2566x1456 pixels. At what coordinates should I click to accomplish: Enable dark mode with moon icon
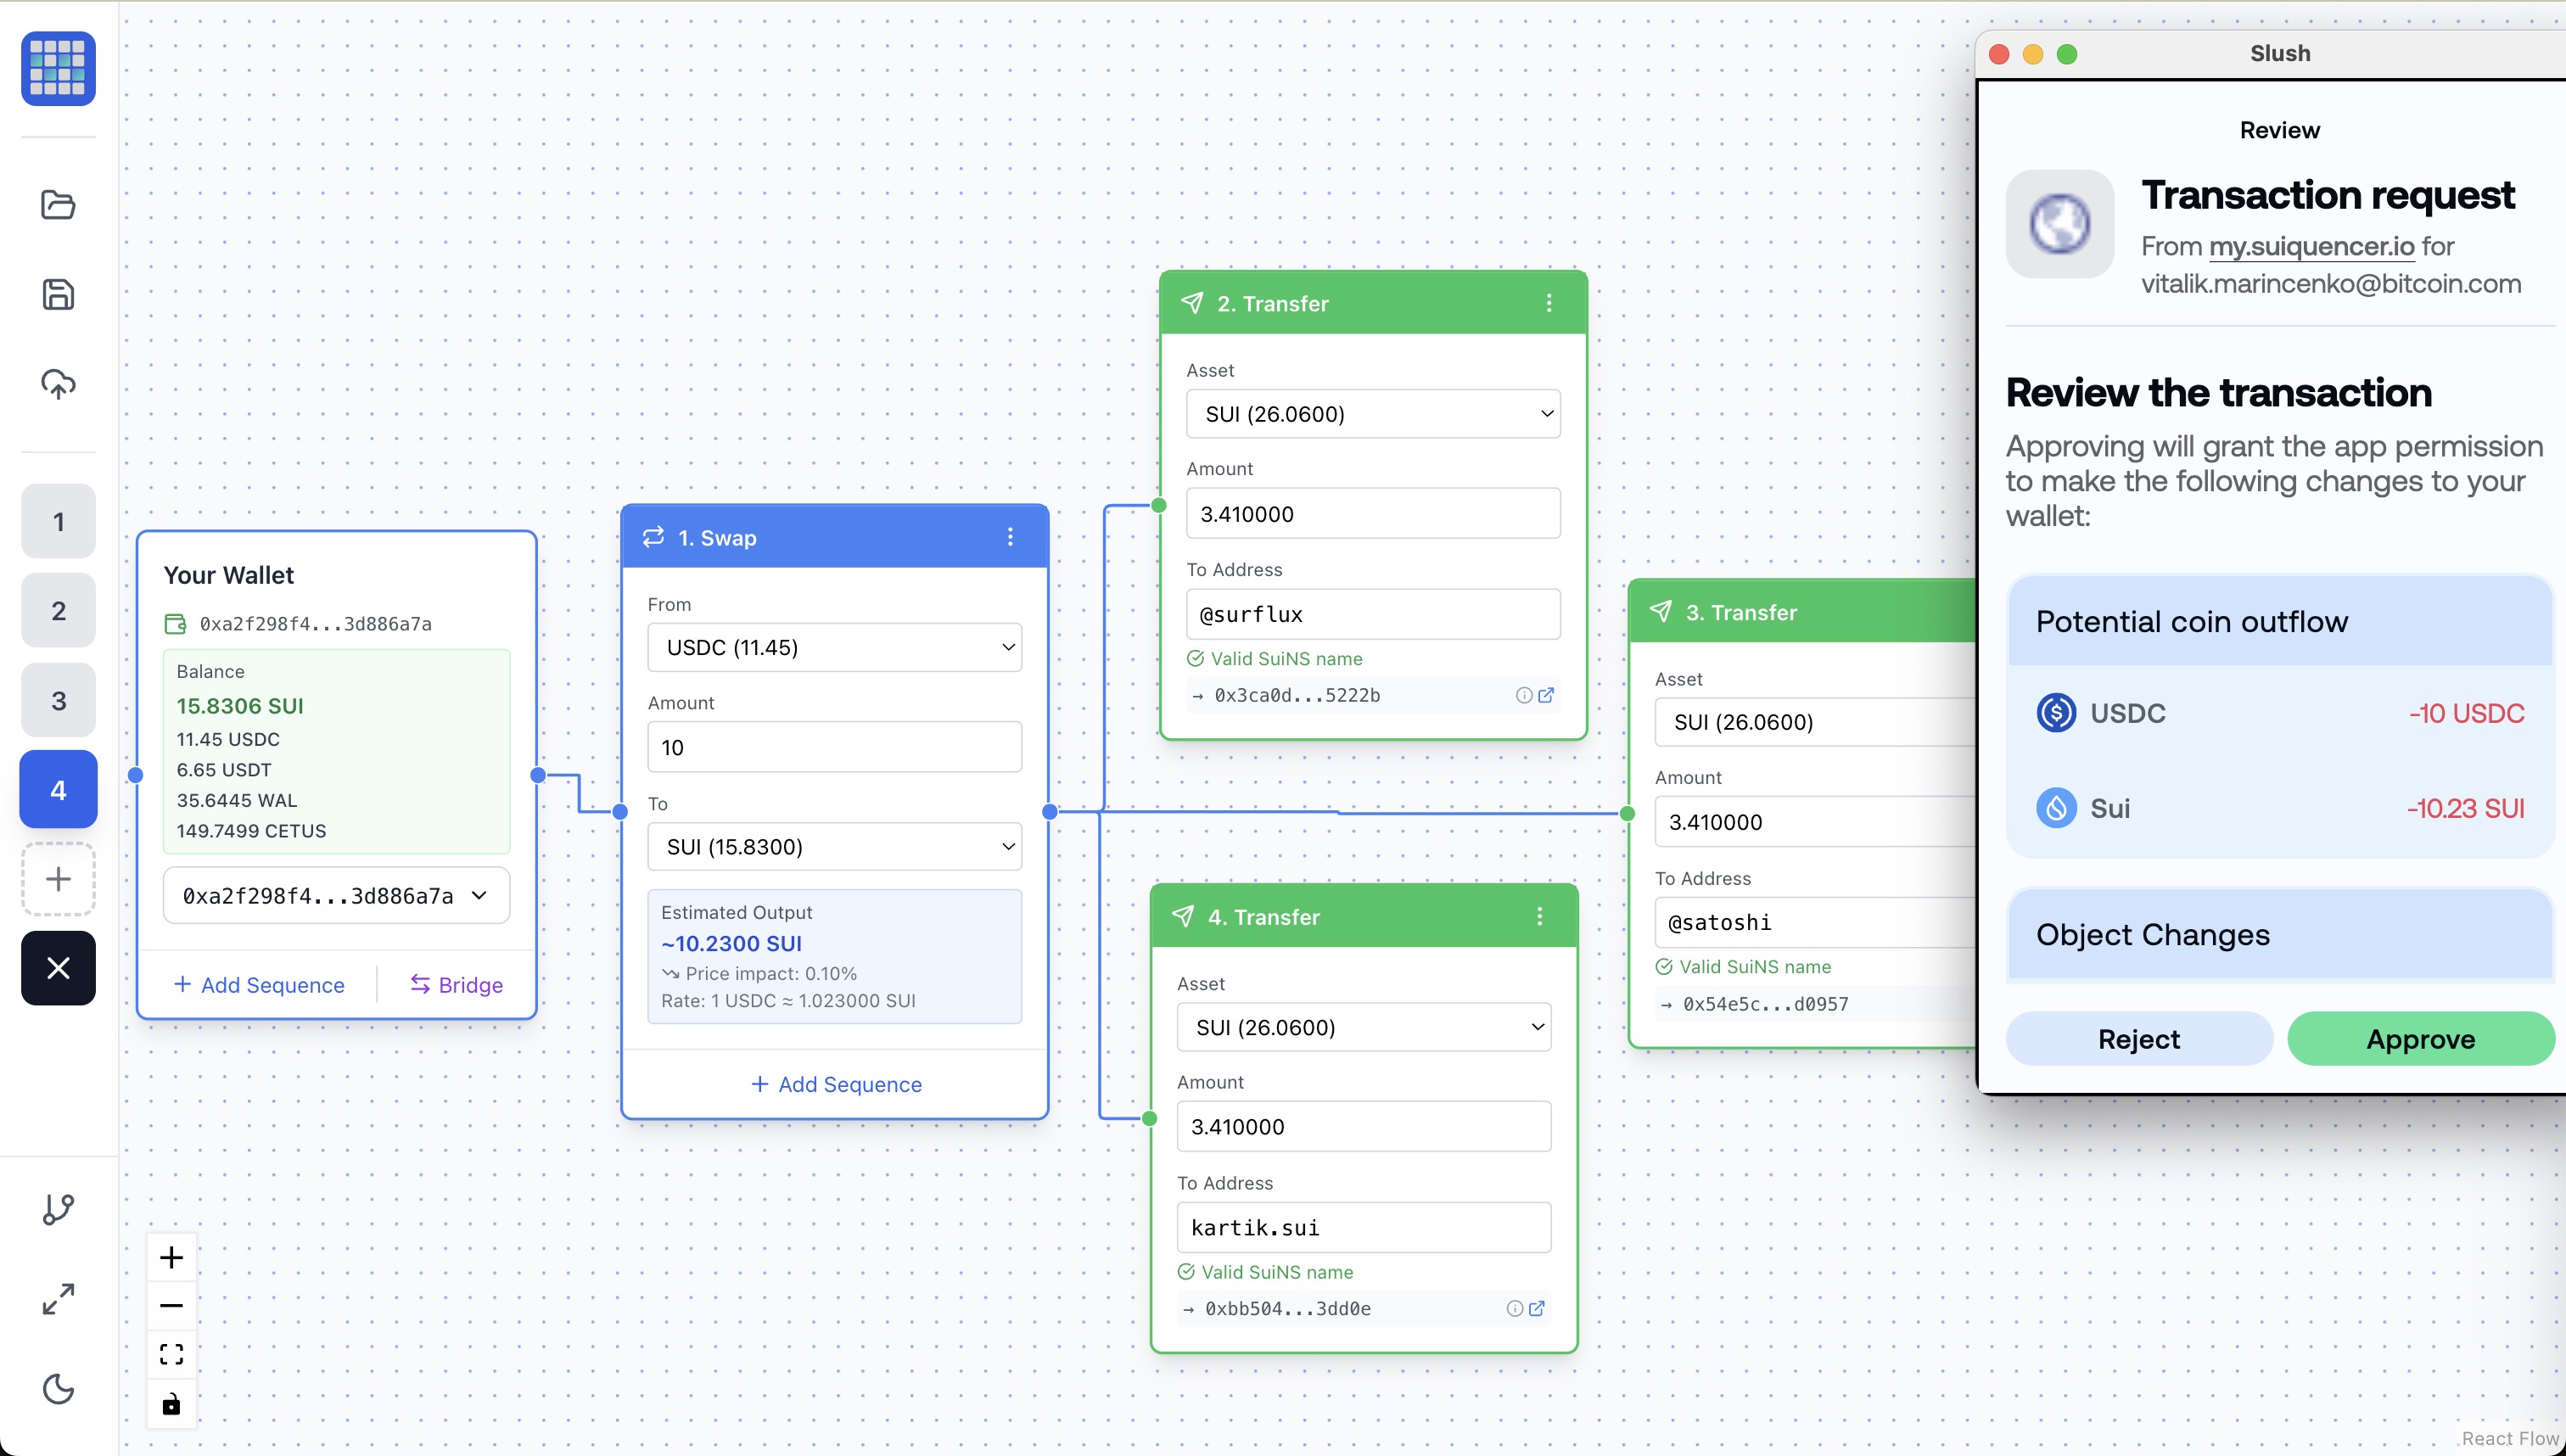(x=57, y=1389)
